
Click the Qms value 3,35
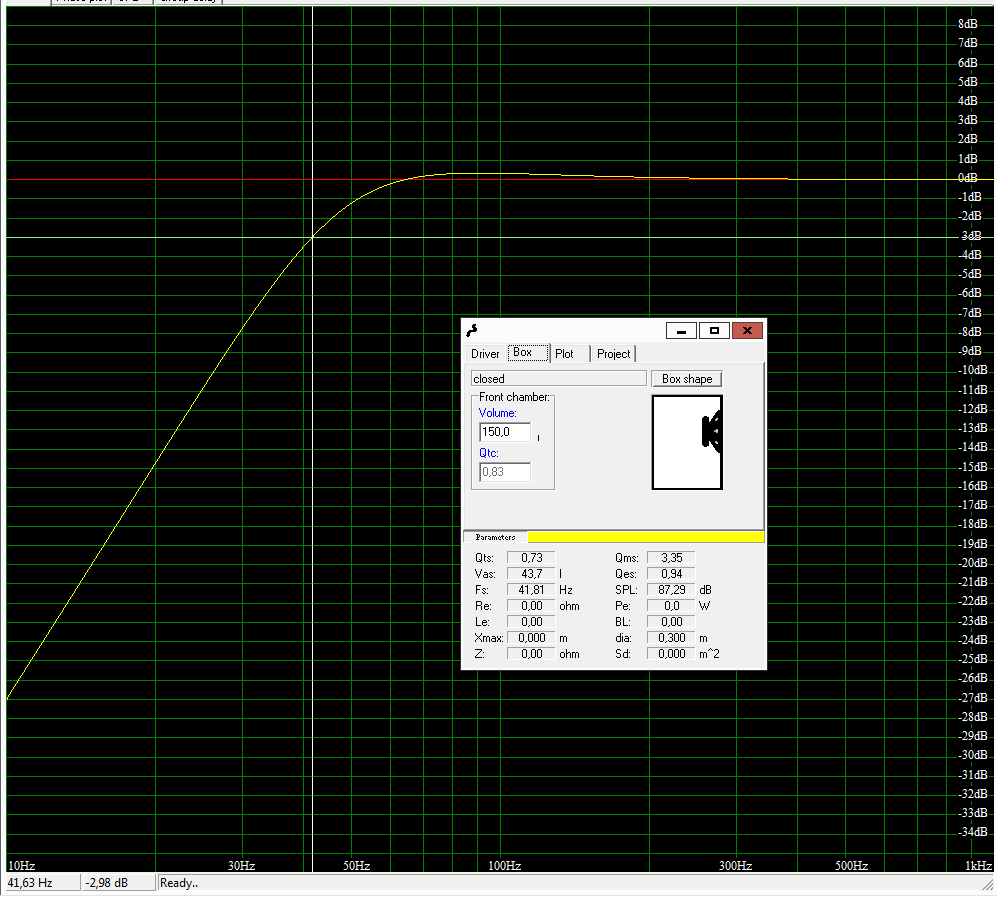[x=671, y=558]
